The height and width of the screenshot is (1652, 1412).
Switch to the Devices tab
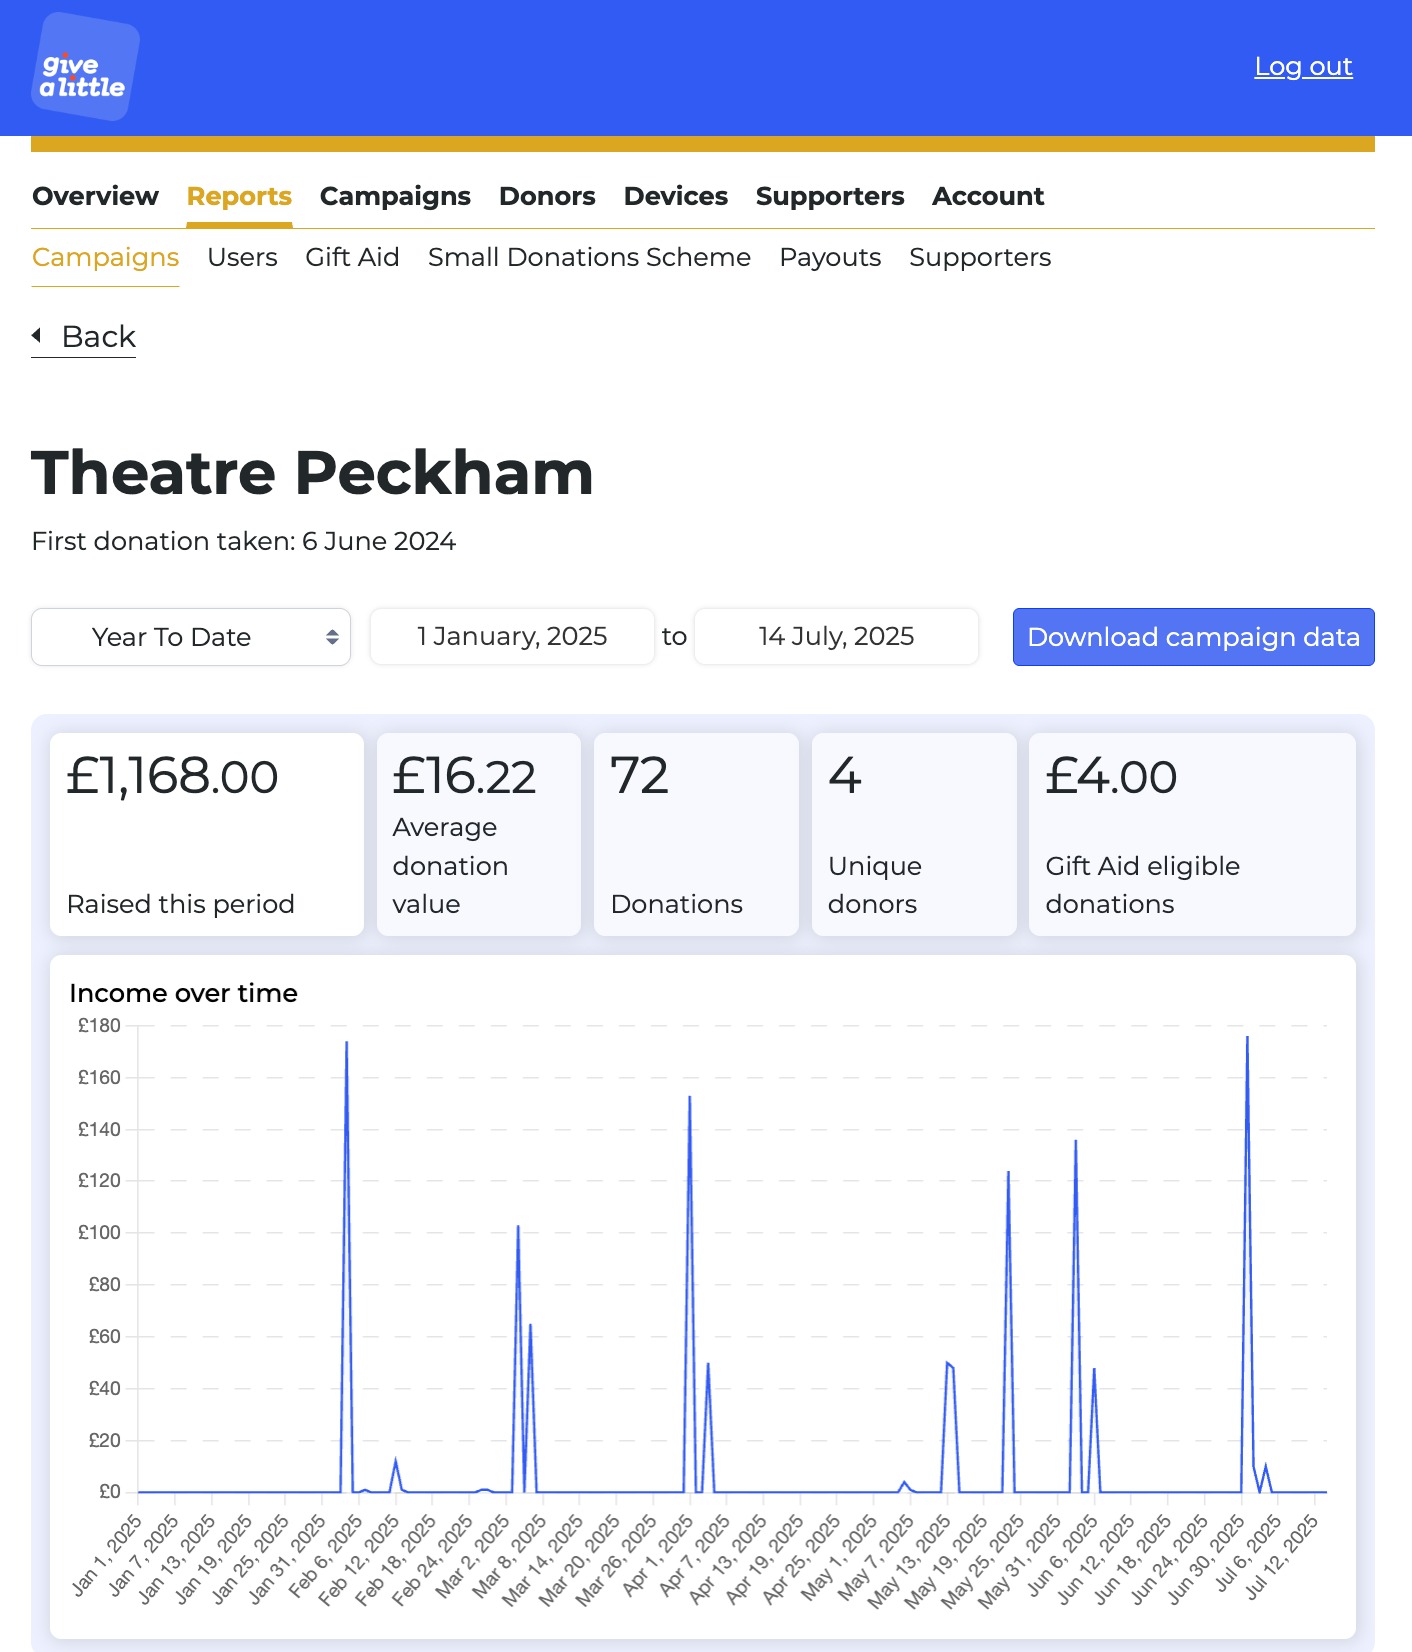675,196
